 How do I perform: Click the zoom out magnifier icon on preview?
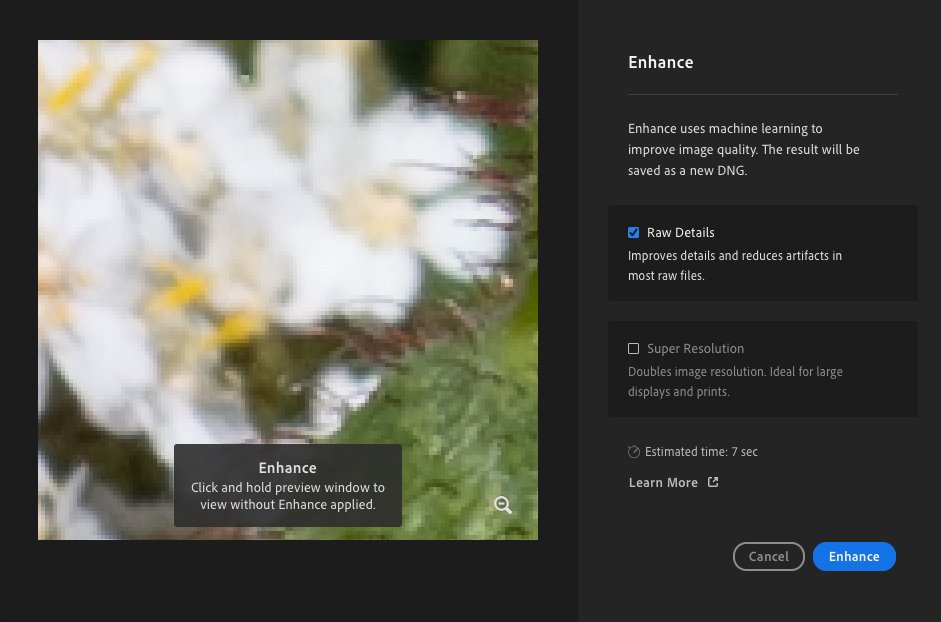503,505
